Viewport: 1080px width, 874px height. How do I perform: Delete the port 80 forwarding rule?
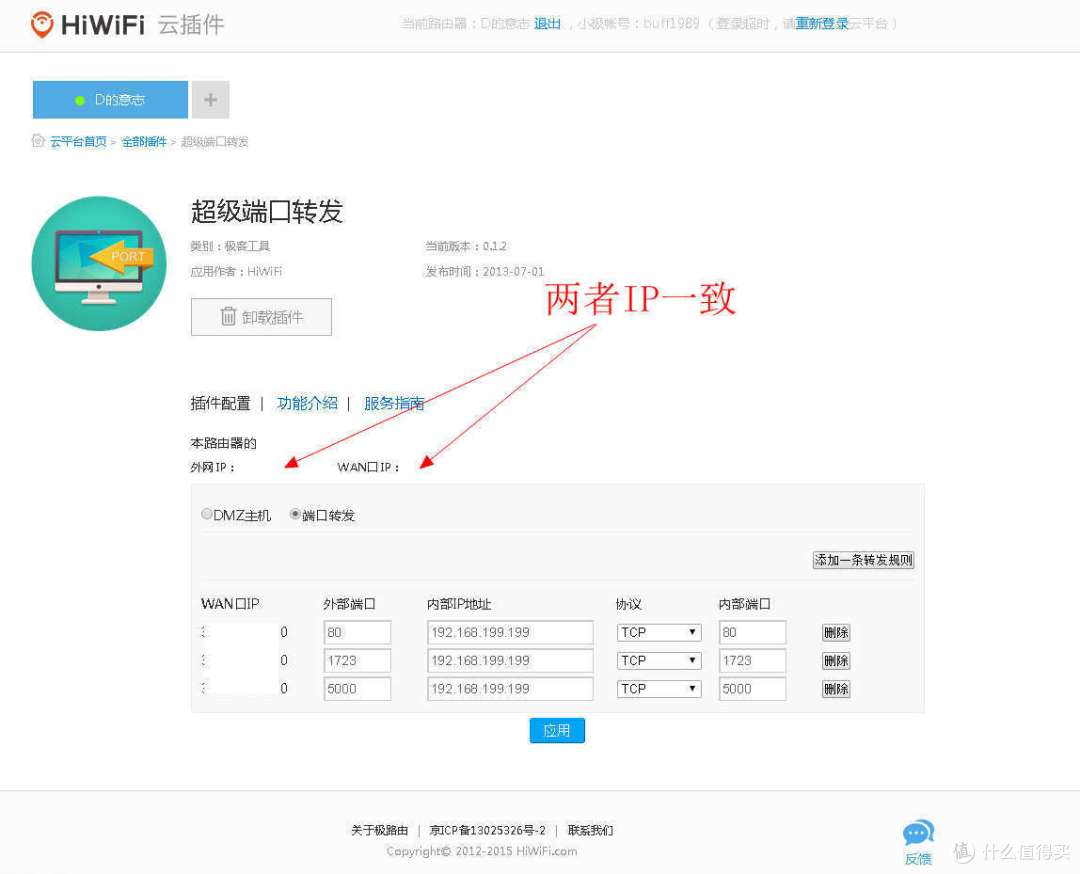836,632
